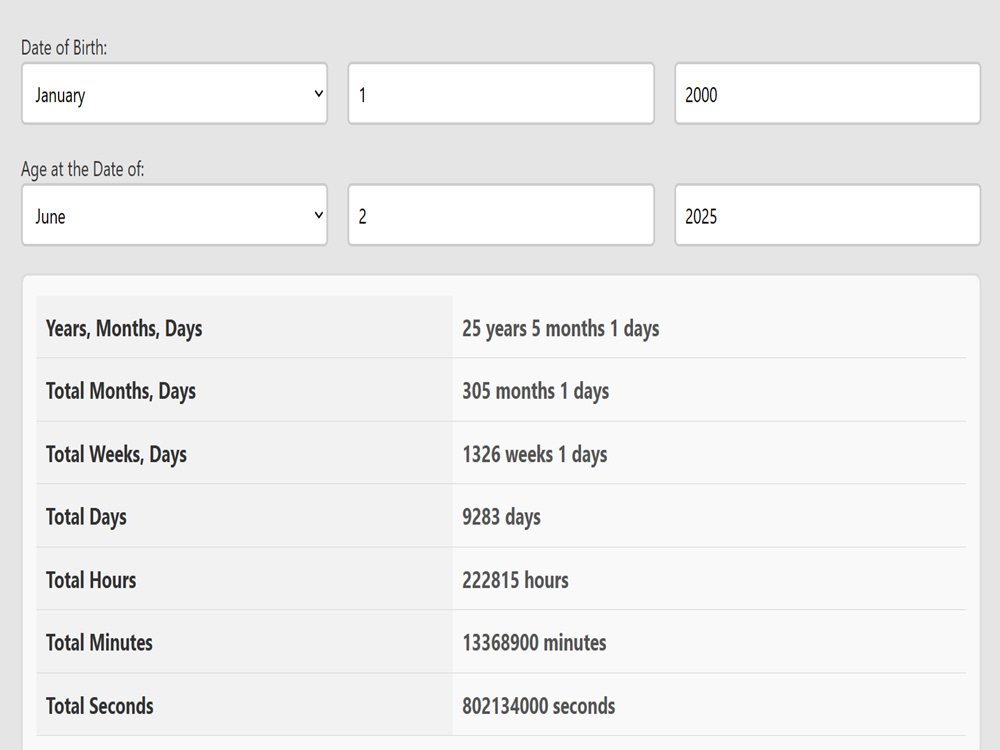Click the chevron arrow of January dropdown
The width and height of the screenshot is (1000, 750).
319,94
